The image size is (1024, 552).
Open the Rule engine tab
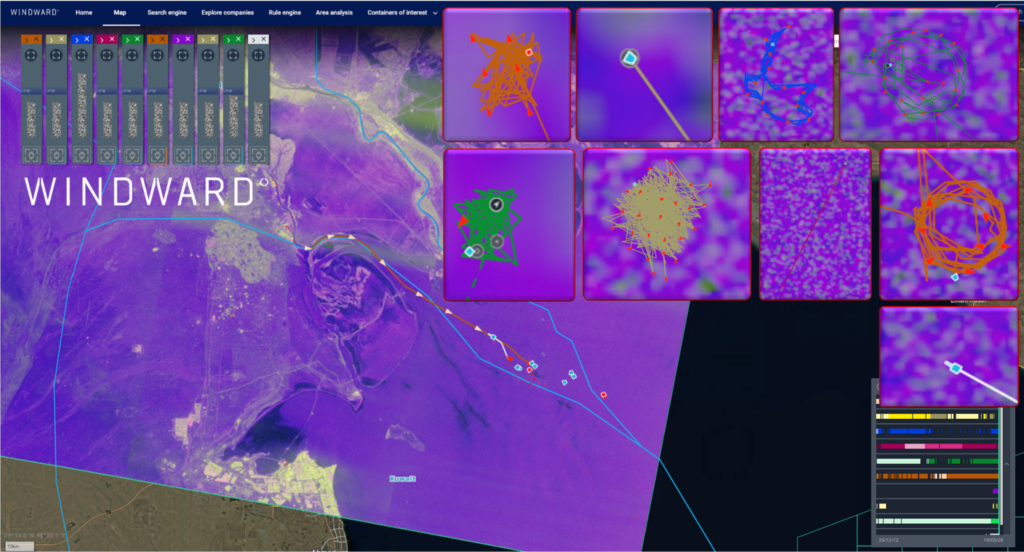tap(285, 12)
